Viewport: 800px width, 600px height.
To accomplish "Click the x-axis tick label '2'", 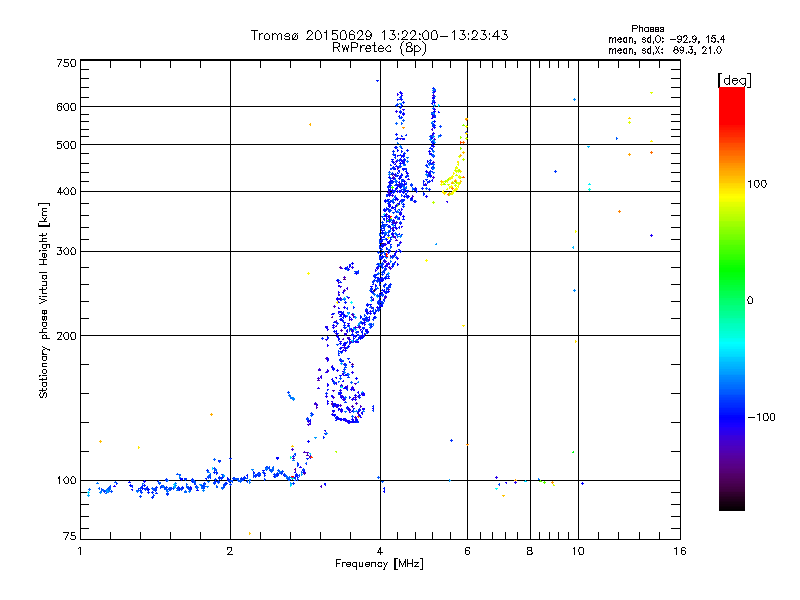I will [x=230, y=551].
